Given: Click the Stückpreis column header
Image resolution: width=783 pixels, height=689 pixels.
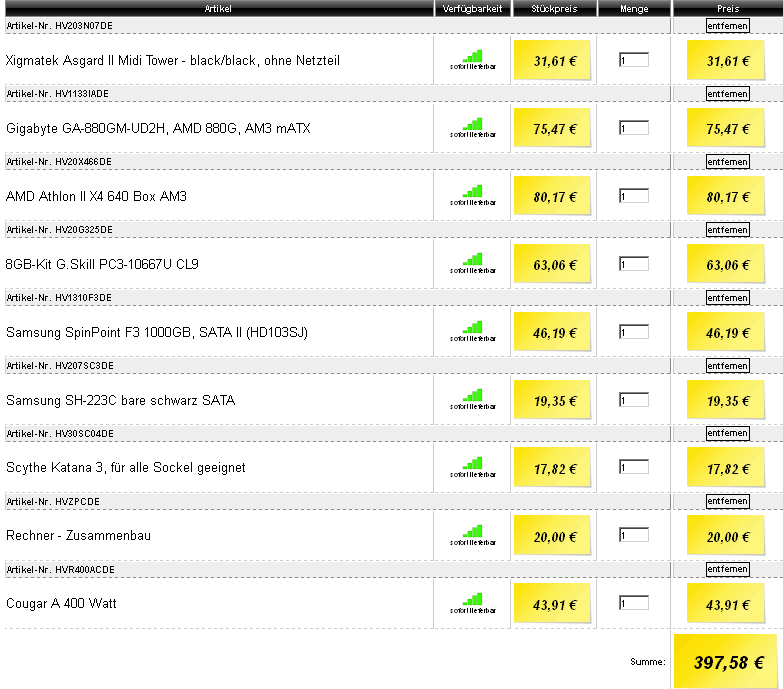Looking at the screenshot, I should point(554,8).
